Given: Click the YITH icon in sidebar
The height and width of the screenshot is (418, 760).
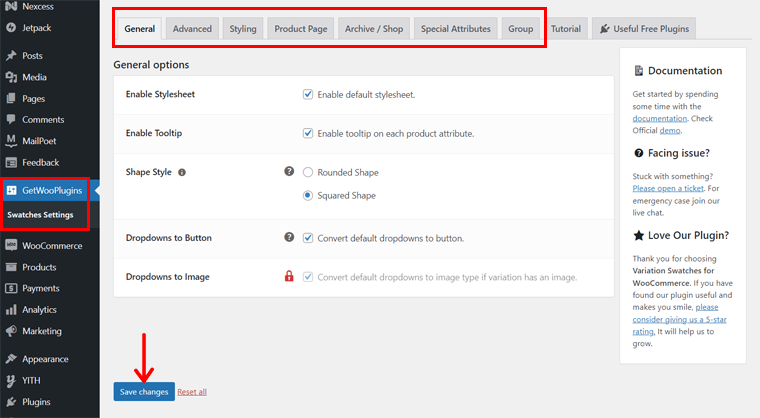Looking at the screenshot, I should (x=11, y=381).
